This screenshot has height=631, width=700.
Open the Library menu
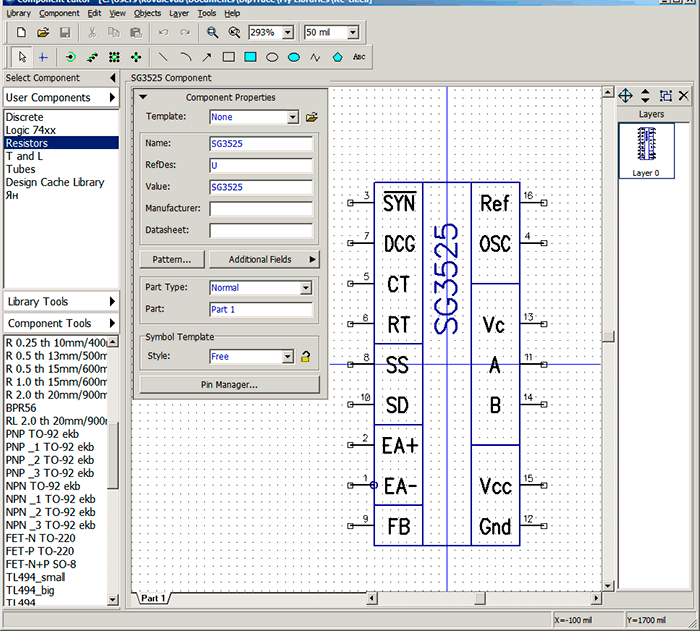click(x=18, y=13)
